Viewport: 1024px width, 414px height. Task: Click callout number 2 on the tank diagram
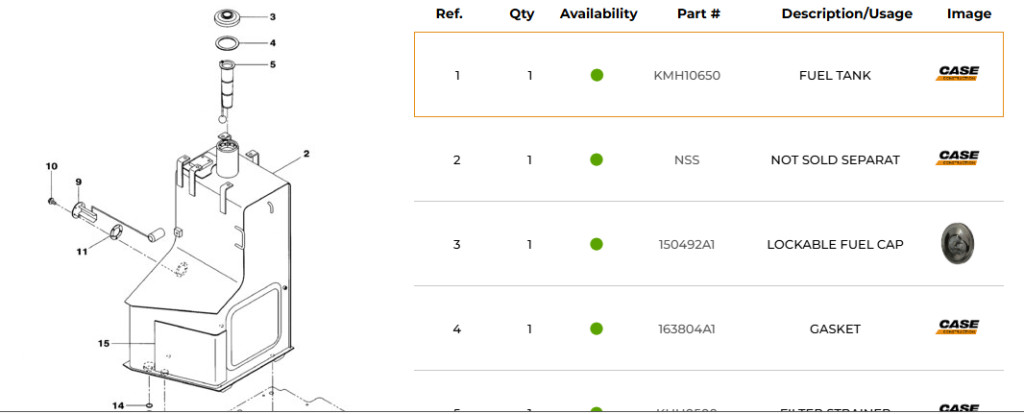tap(306, 154)
